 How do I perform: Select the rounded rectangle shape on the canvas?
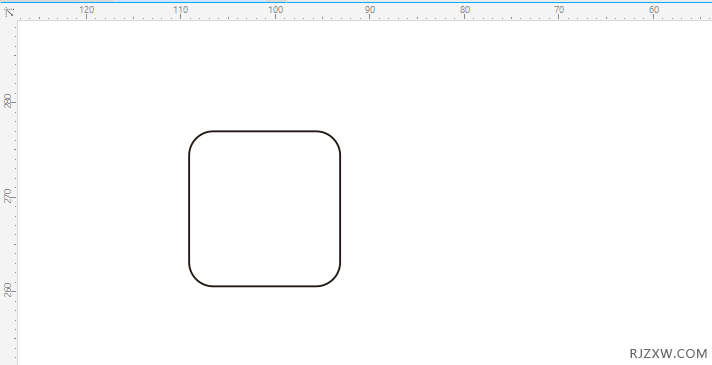265,209
